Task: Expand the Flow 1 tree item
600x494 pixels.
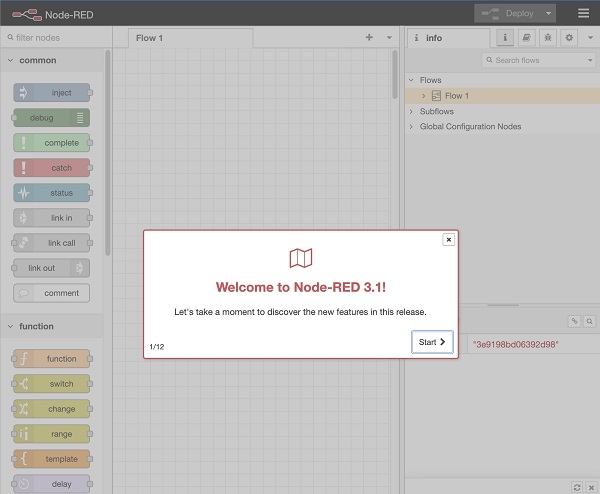Action: (423, 96)
